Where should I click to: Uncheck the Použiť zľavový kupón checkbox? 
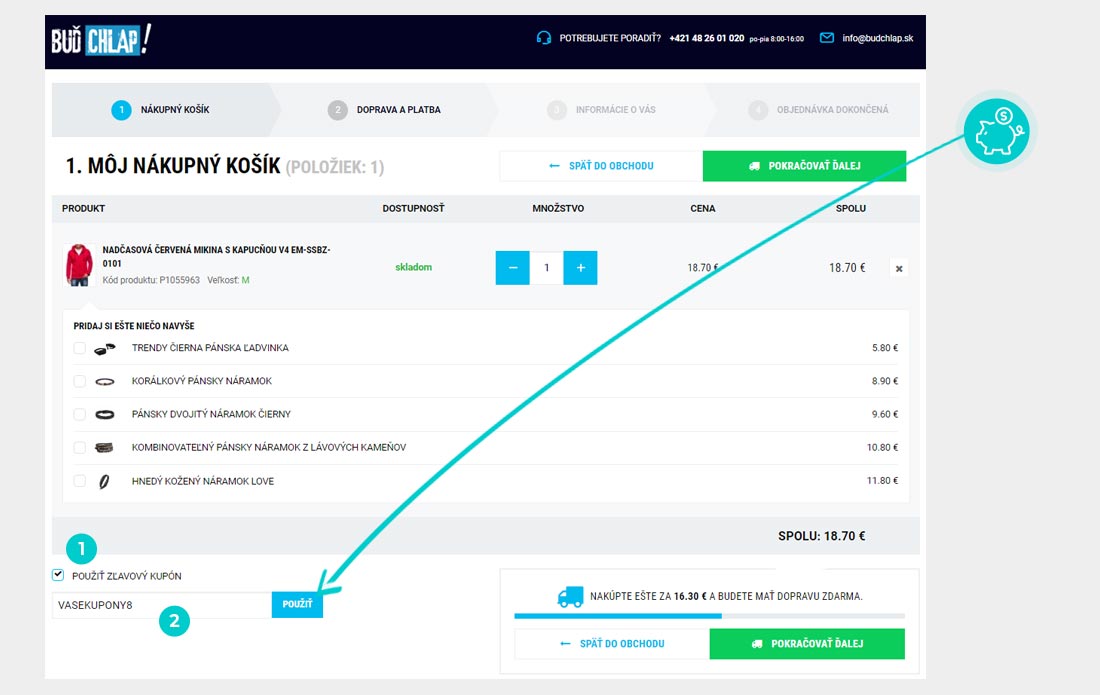(x=58, y=575)
